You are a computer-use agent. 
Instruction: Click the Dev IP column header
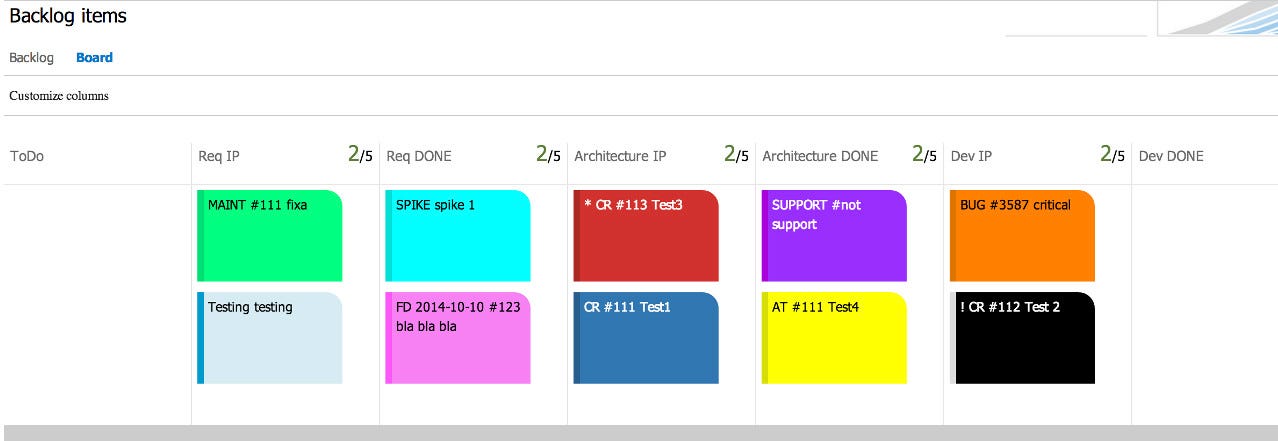[971, 156]
